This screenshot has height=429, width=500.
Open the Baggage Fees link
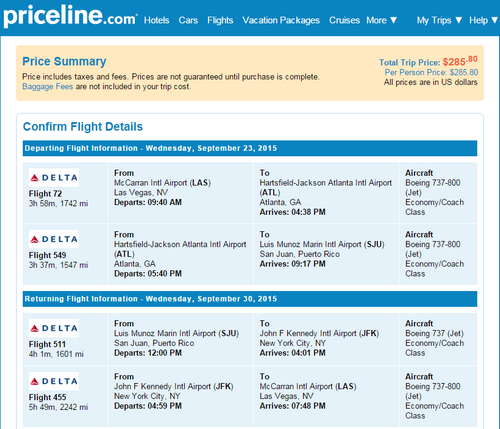(x=47, y=87)
